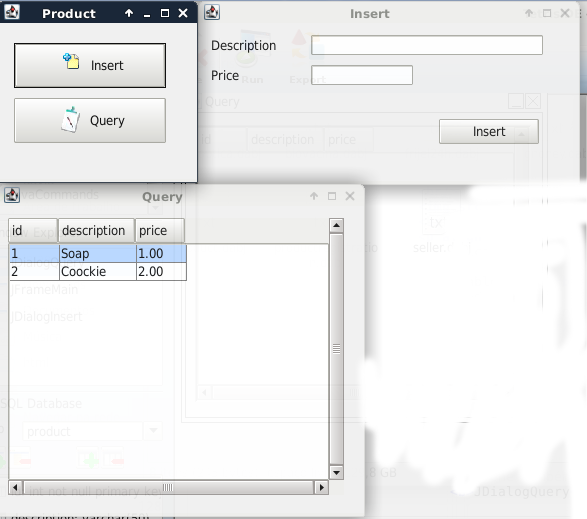The image size is (587, 519).
Task: Click the Query button's clipboard icon
Action: 70,119
